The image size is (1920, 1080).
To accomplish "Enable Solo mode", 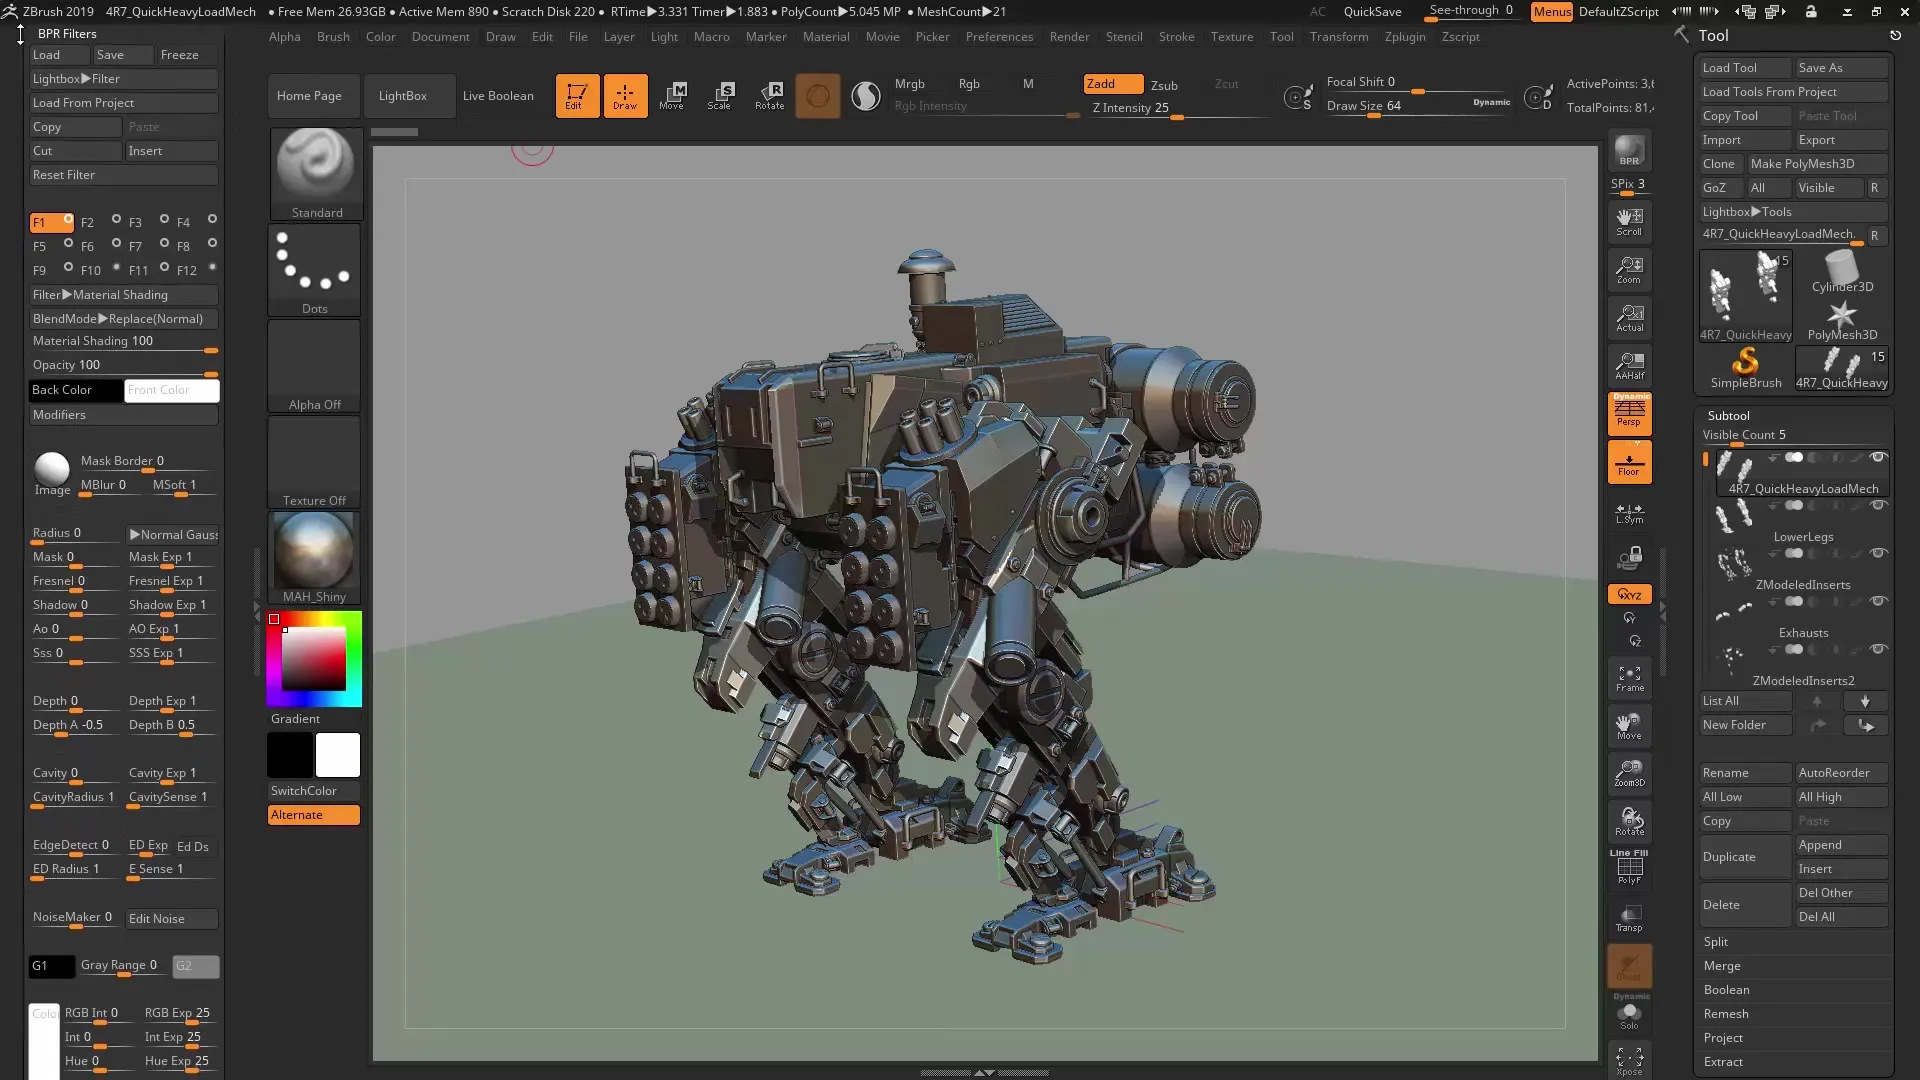I will 1629,1014.
